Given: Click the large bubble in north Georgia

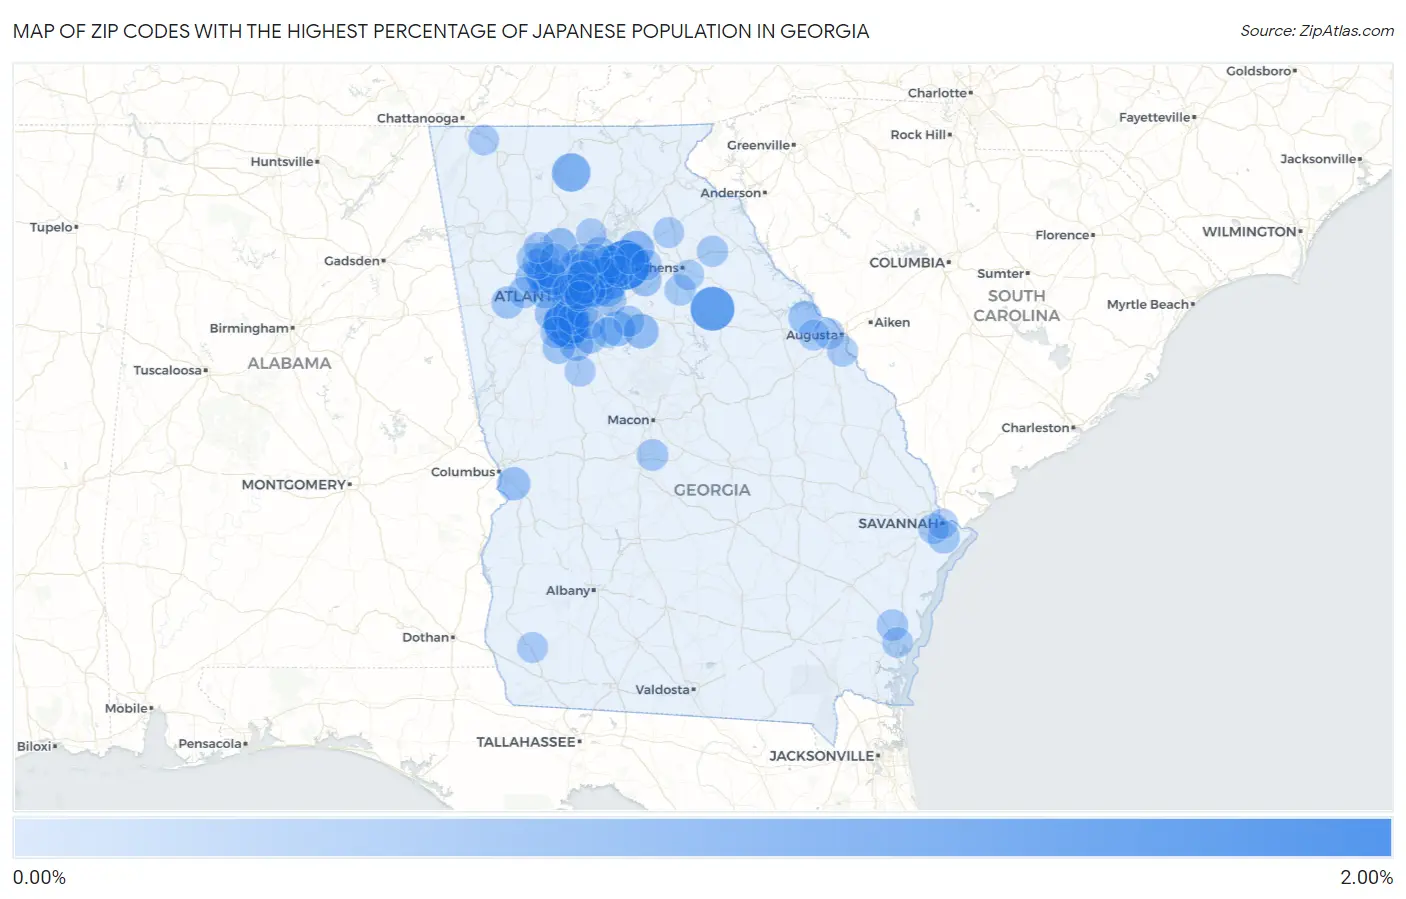Looking at the screenshot, I should (x=571, y=172).
